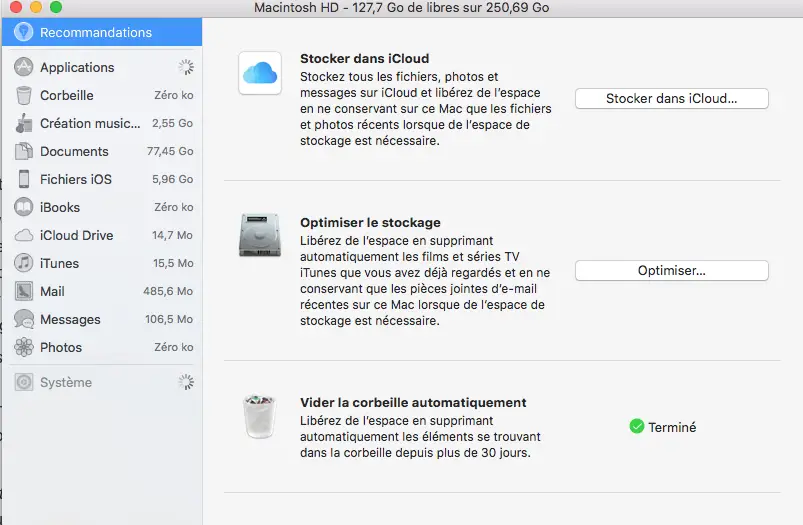
Task: Click the Photos flower icon
Action: pos(24,347)
